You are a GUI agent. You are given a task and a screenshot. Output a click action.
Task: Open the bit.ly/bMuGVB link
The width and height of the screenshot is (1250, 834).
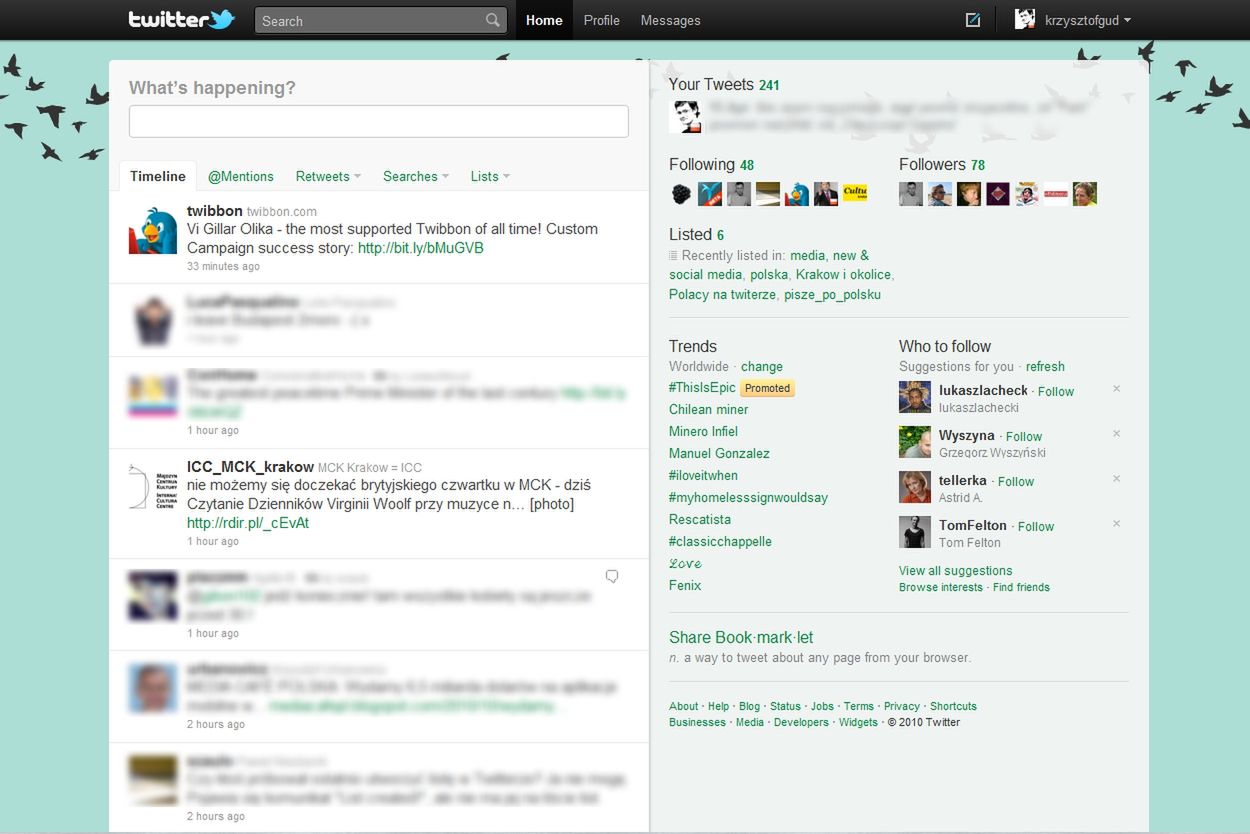coord(421,248)
